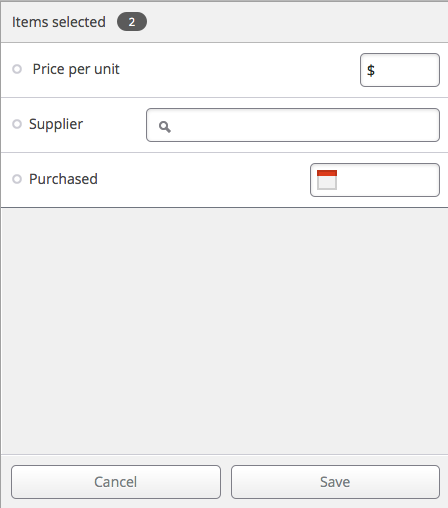448x508 pixels.
Task: Click the dollar sign in price field
Action: pos(371,70)
